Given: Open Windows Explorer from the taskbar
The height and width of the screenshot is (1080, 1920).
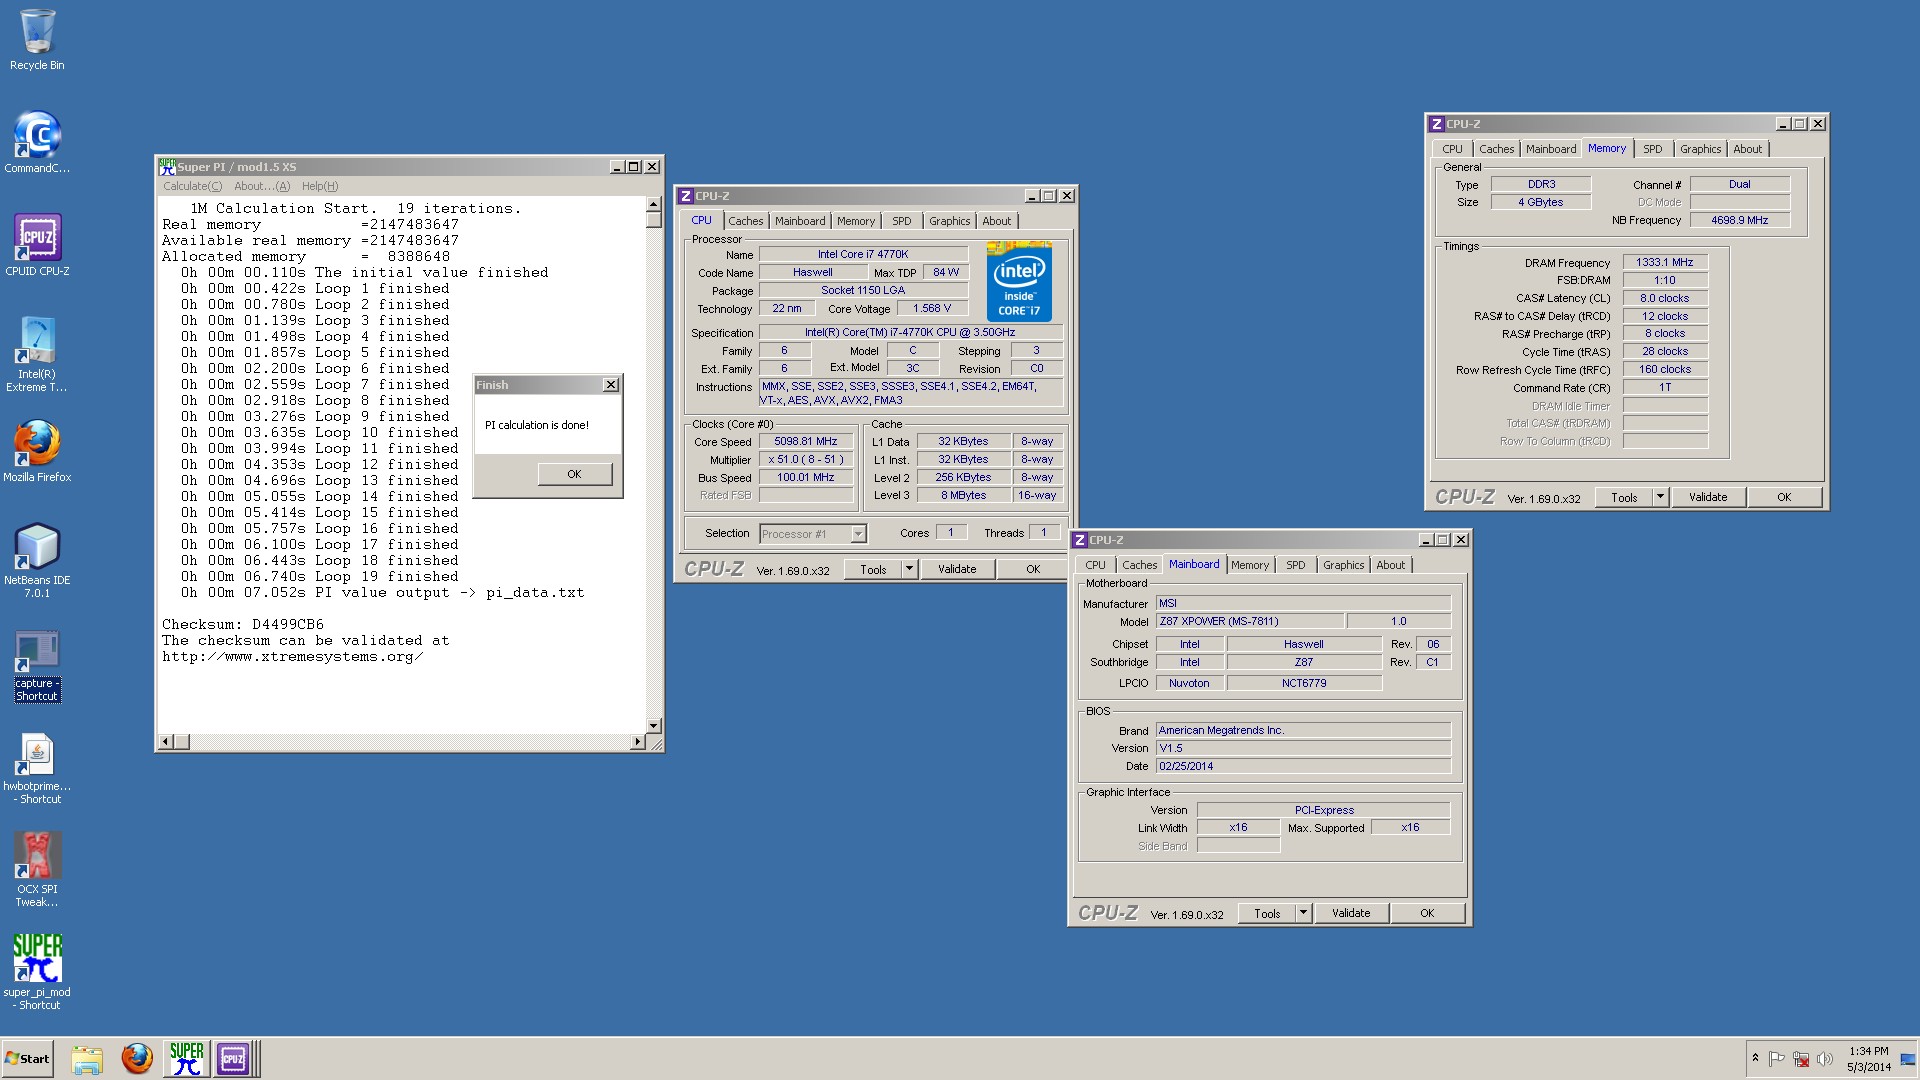Looking at the screenshot, I should [x=87, y=1059].
